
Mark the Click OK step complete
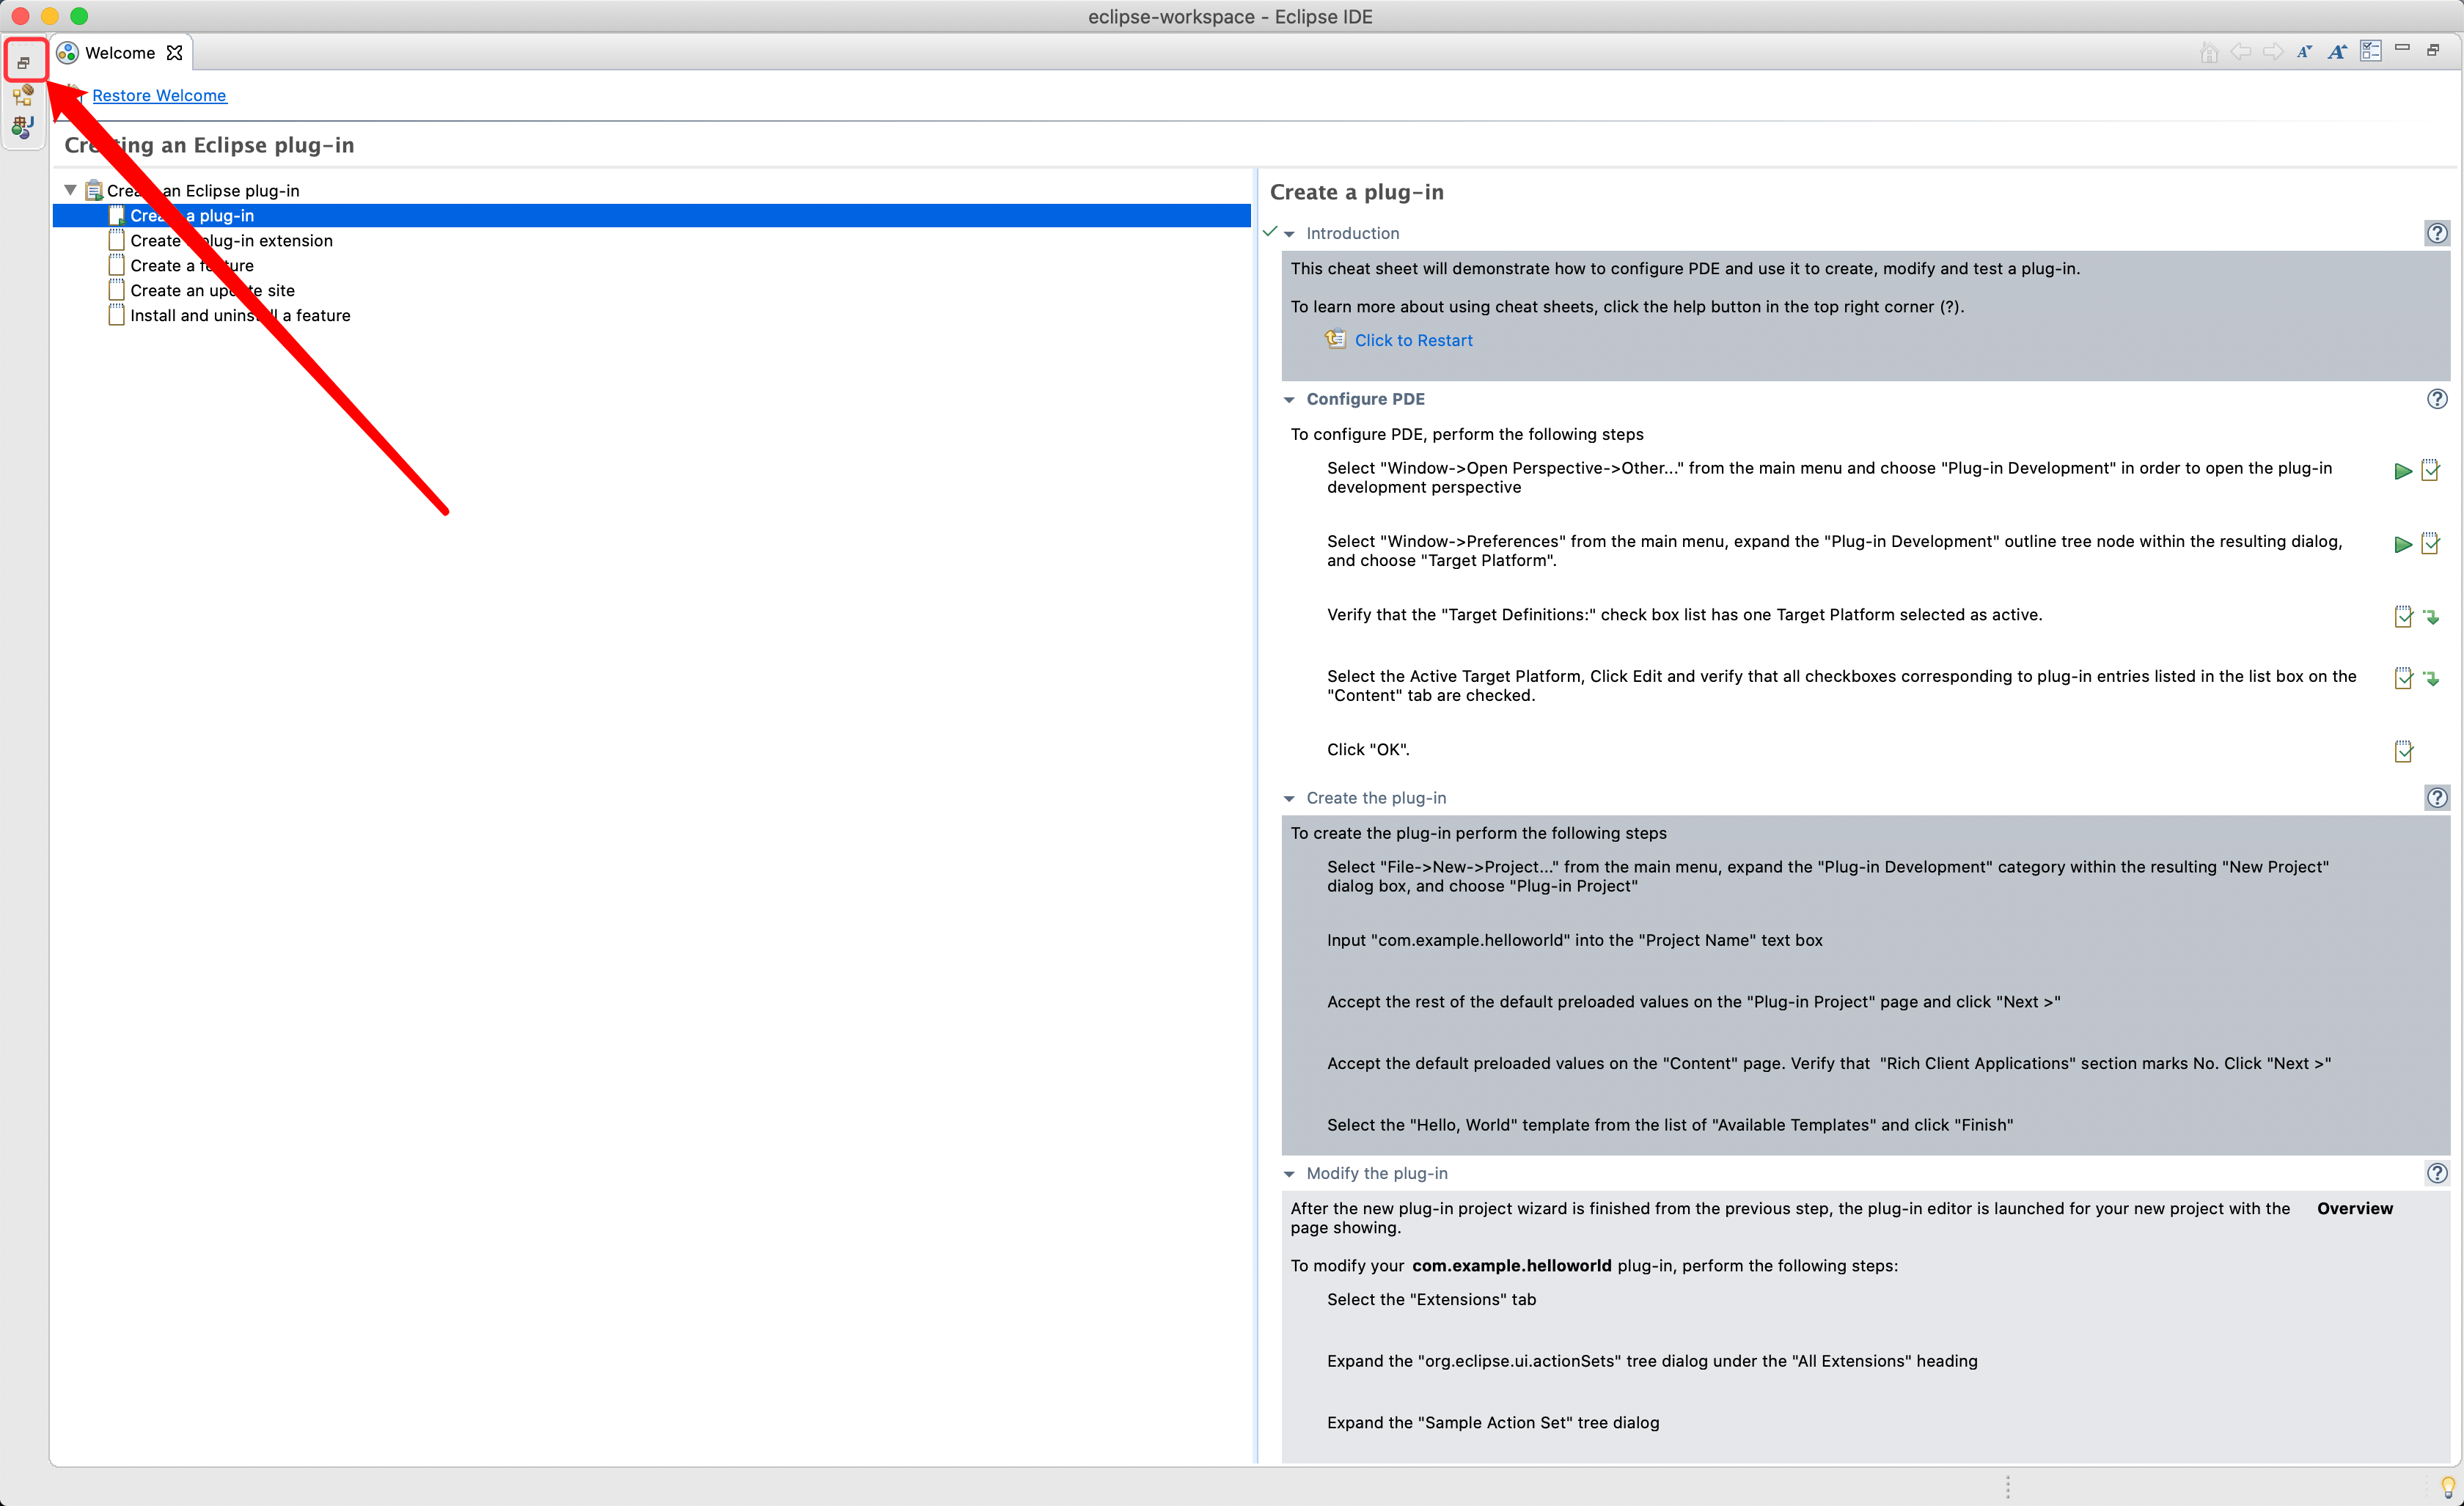pyautogui.click(x=2404, y=751)
